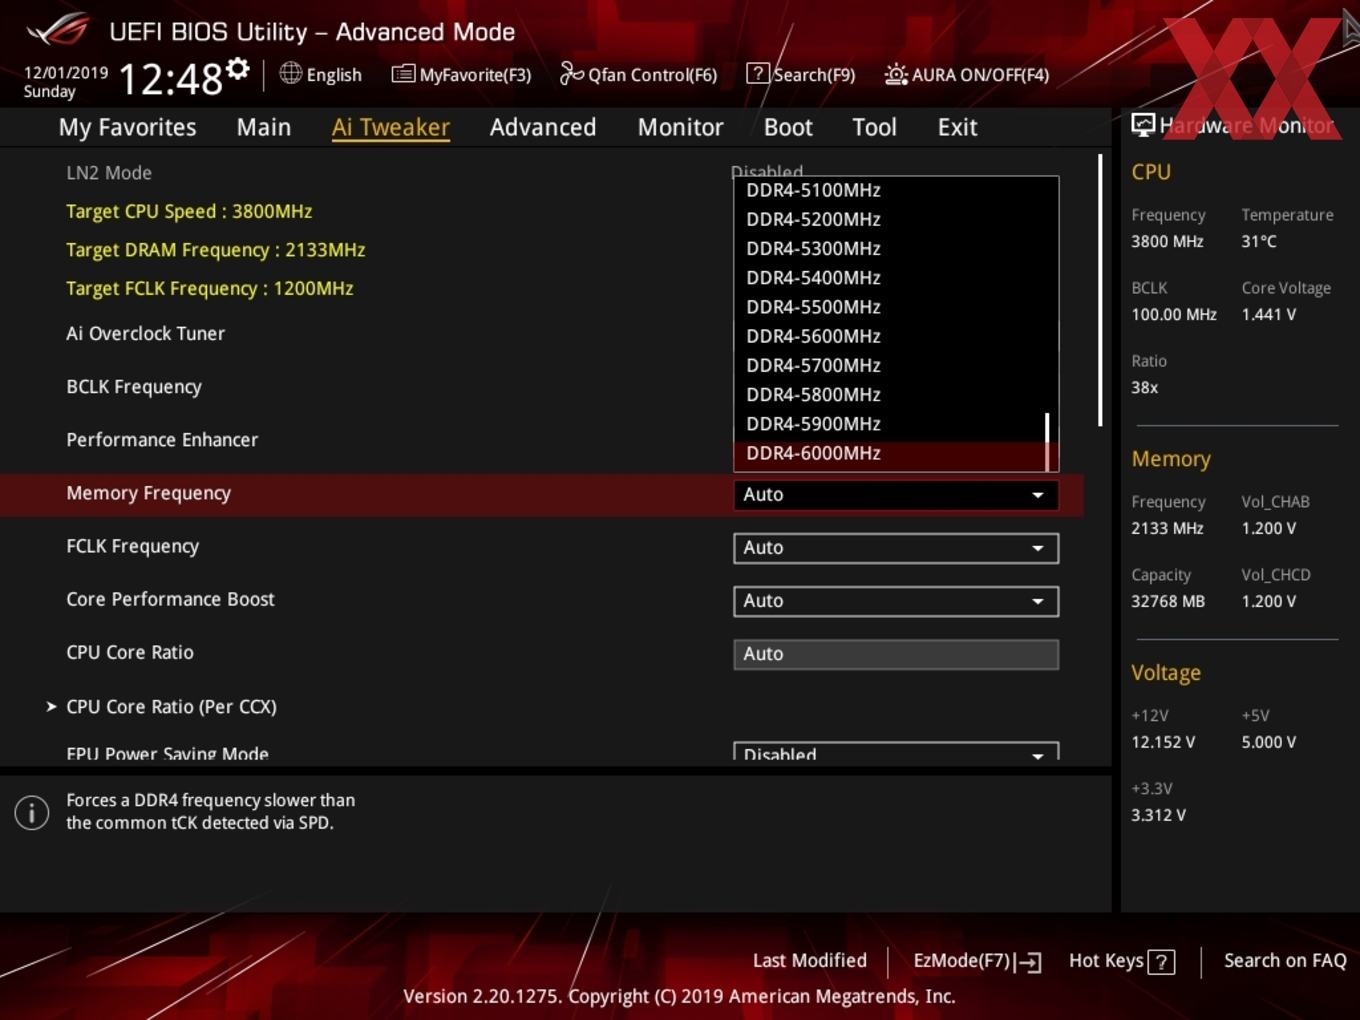Click the EzMode(F7) switch arrow icon
This screenshot has height=1020, width=1360.
[x=1028, y=962]
